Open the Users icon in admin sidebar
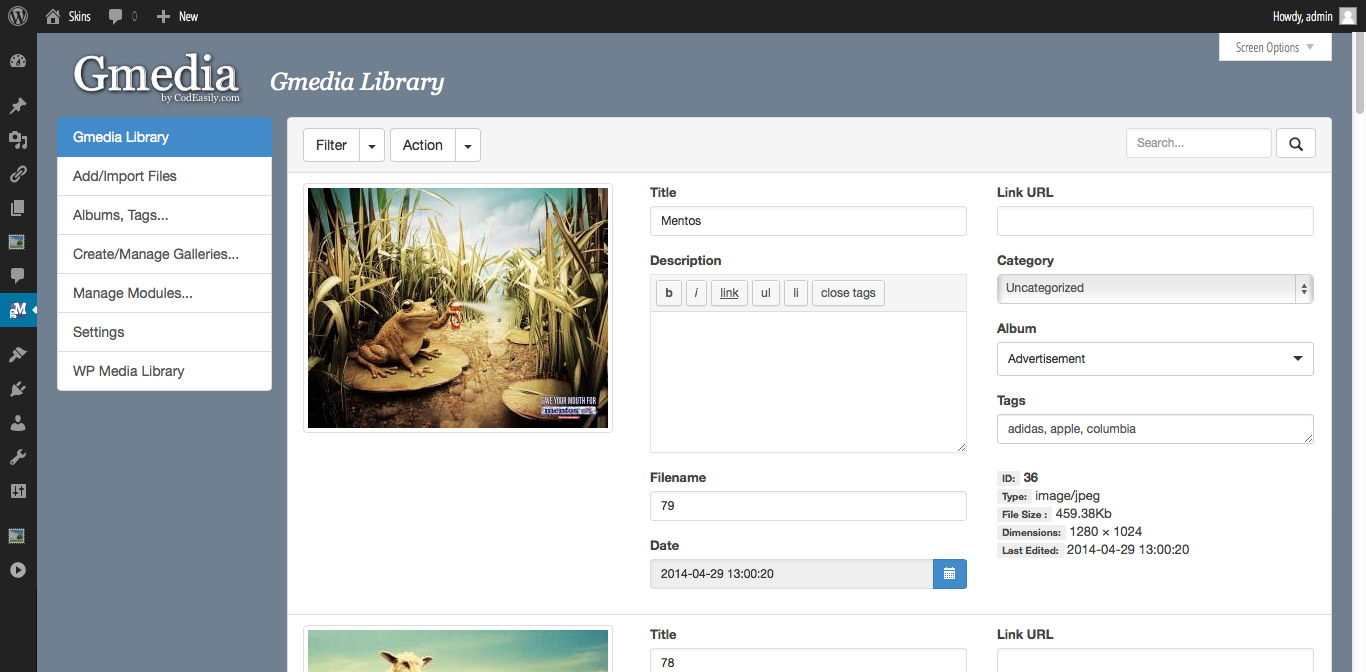Viewport: 1366px width, 672px height. tap(17, 423)
